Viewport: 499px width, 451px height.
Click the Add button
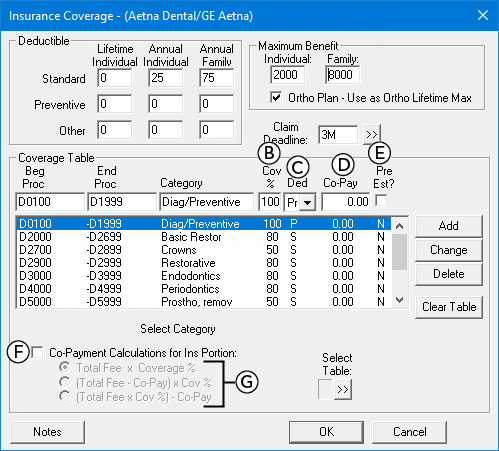pyautogui.click(x=449, y=226)
